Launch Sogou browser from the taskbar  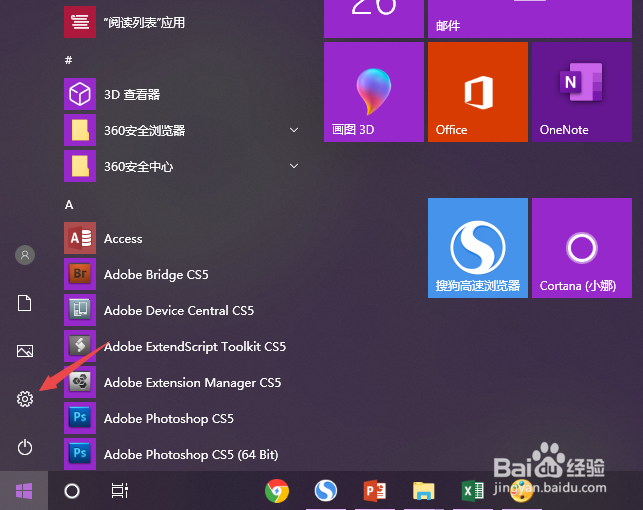[x=326, y=491]
